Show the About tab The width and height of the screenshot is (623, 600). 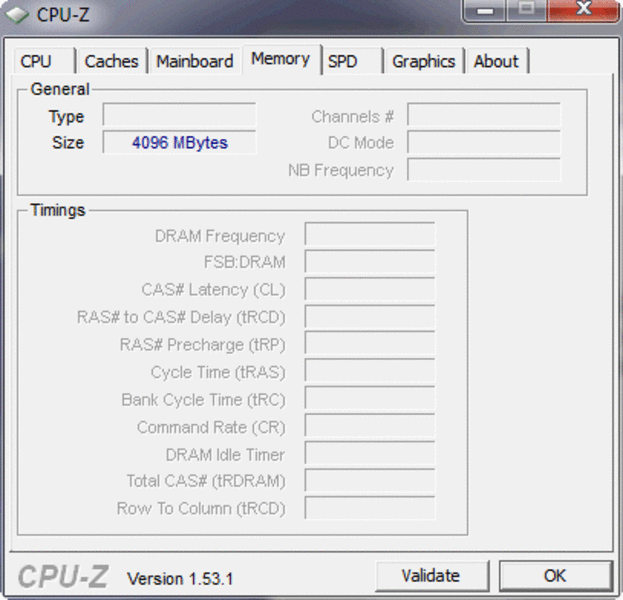(497, 61)
